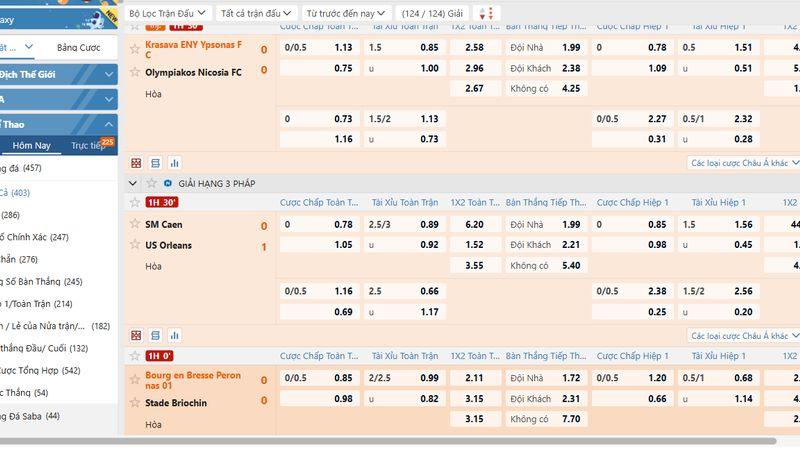
Task: Star the 1H 30' SM Caen match row
Action: pyautogui.click(x=135, y=203)
